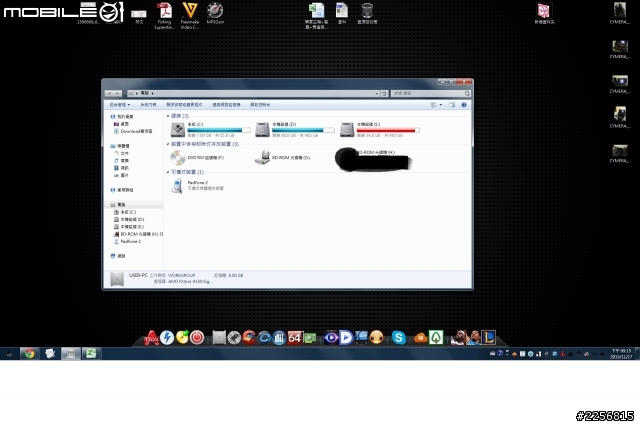Click the Explorer Forward arrow

[118, 93]
